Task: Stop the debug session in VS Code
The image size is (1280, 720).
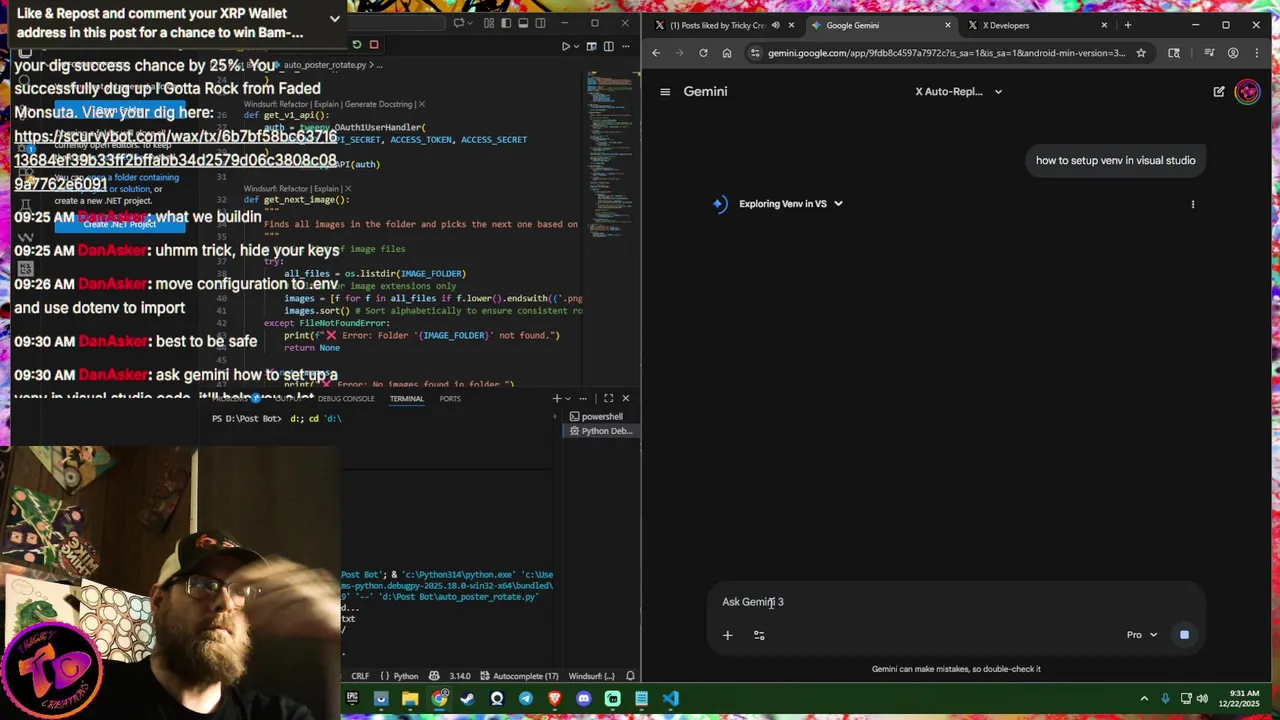Action: [374, 44]
